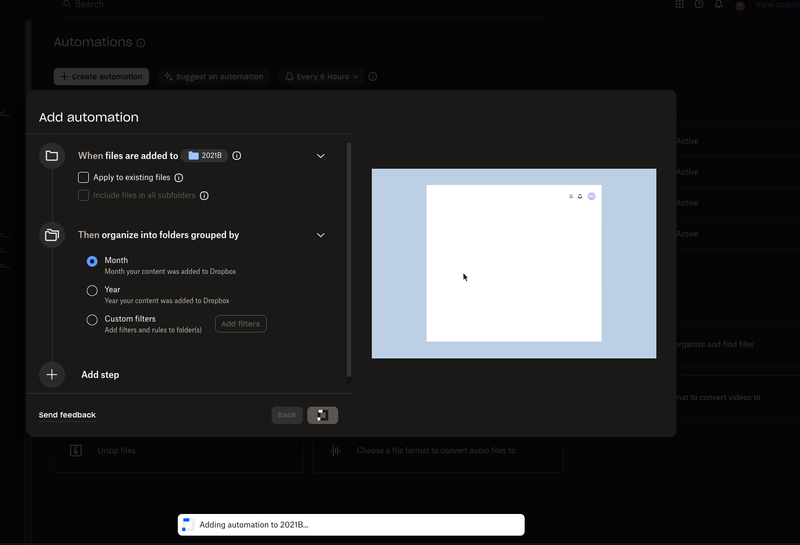This screenshot has width=800, height=545.
Task: Click Choose a file format to convert audio text
Action: coord(436,451)
